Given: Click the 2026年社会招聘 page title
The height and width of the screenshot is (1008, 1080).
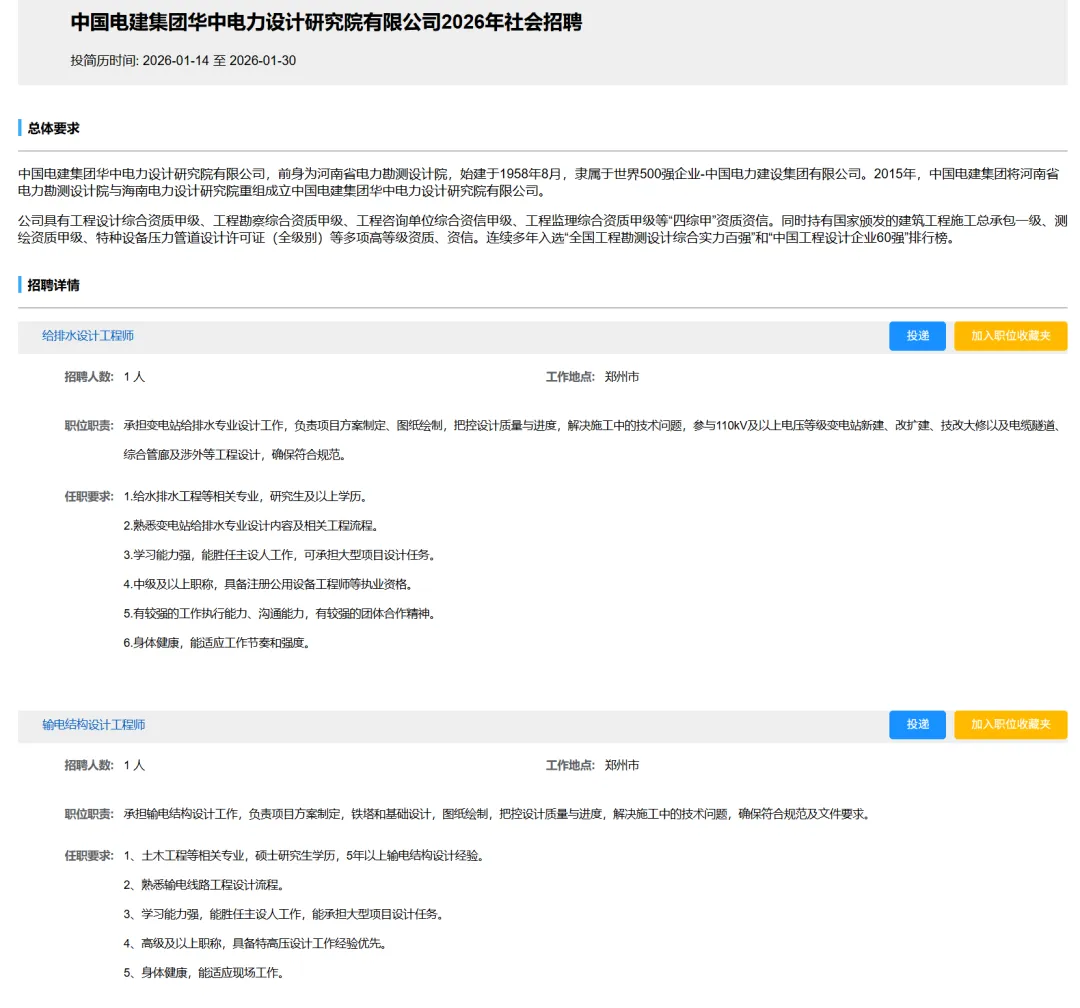Looking at the screenshot, I should [x=326, y=22].
